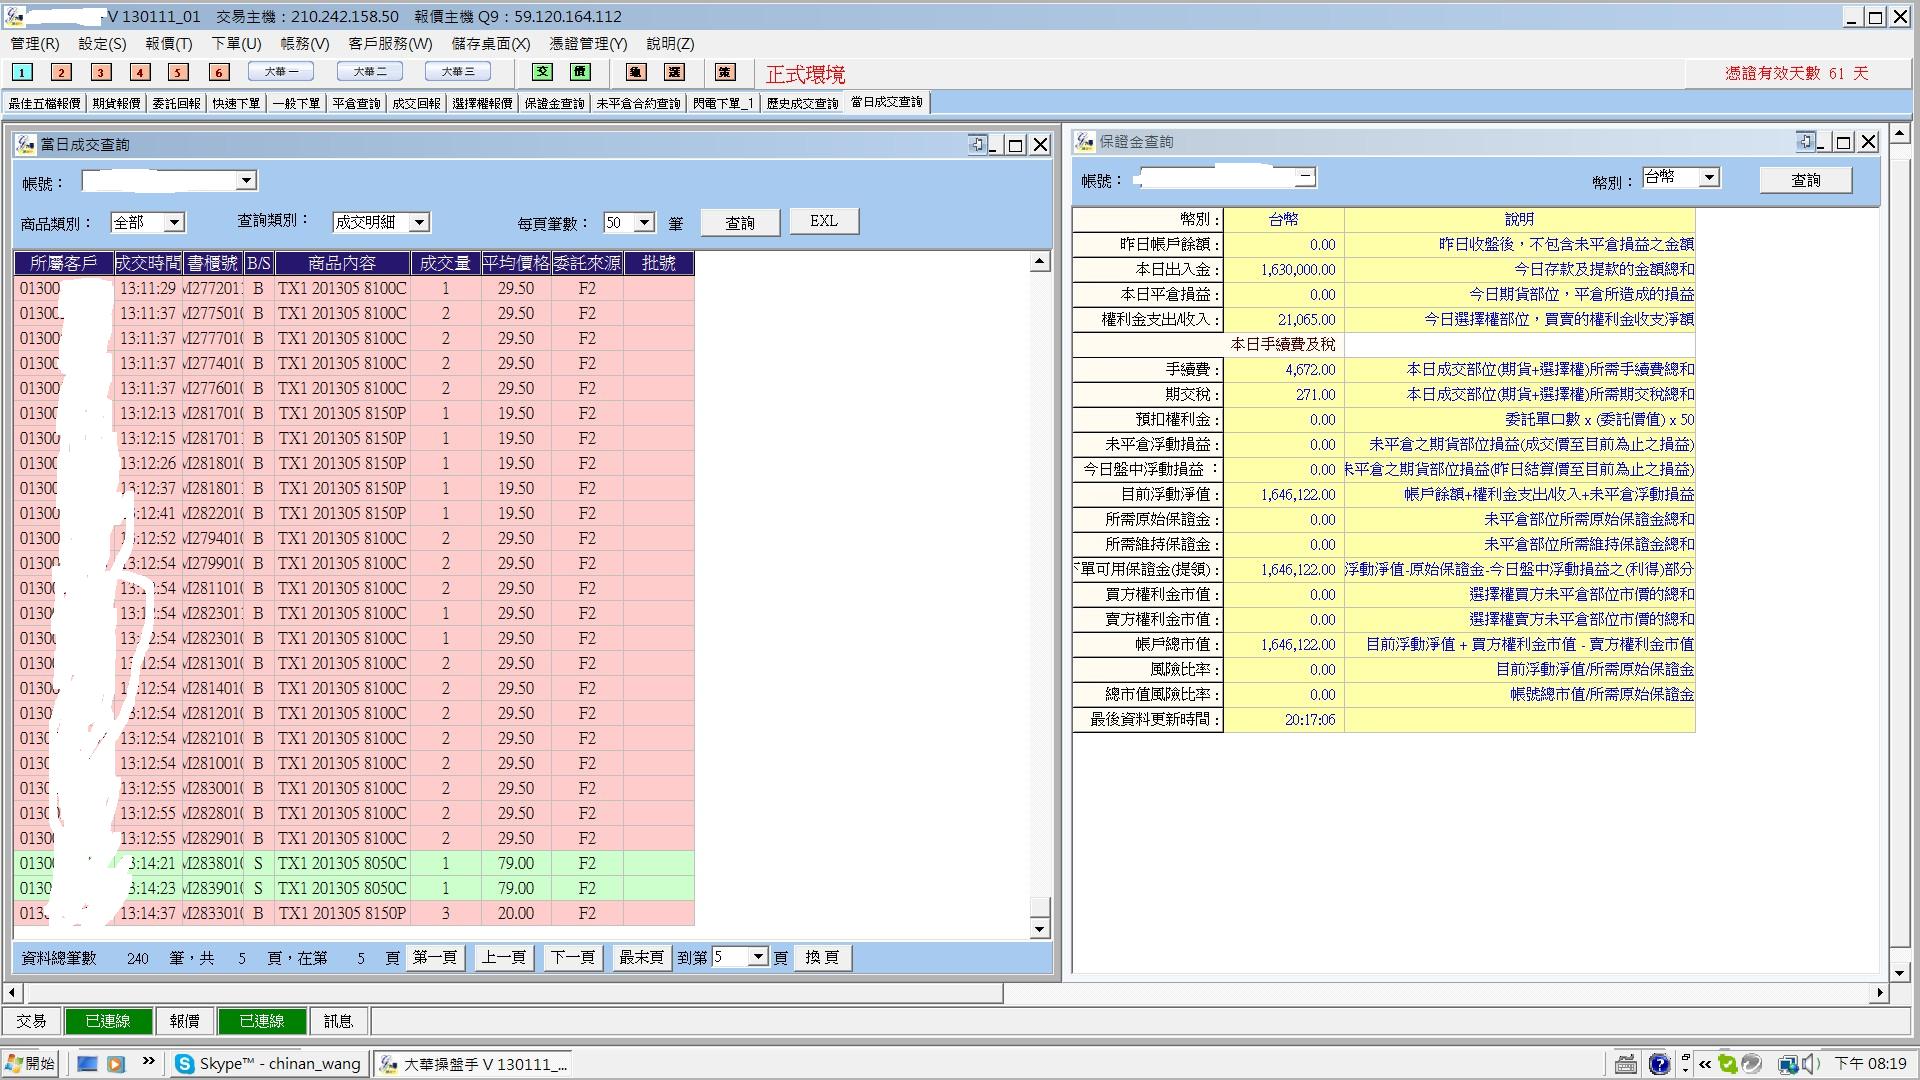Click the 商品內容 column header
The height and width of the screenshot is (1080, 1920).
pyautogui.click(x=342, y=263)
